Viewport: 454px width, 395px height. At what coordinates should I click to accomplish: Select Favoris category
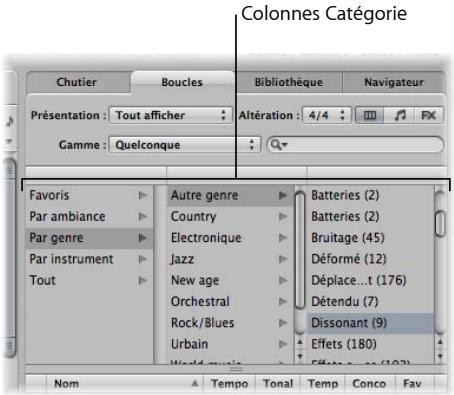pyautogui.click(x=89, y=195)
